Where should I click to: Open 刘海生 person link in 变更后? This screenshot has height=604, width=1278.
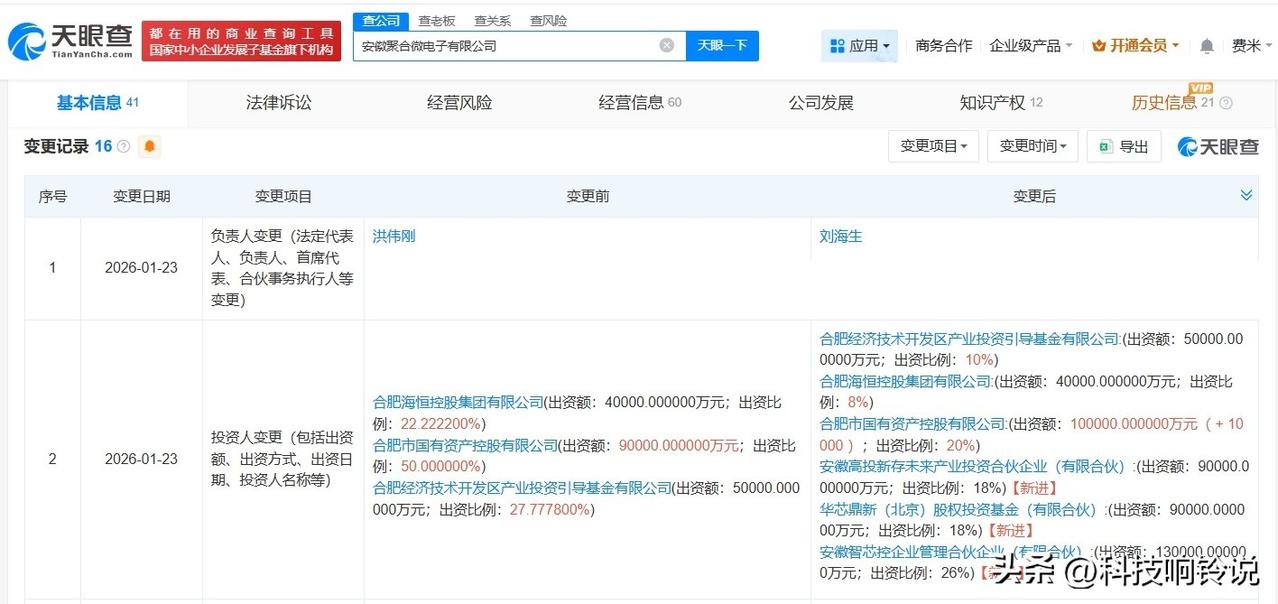[841, 237]
